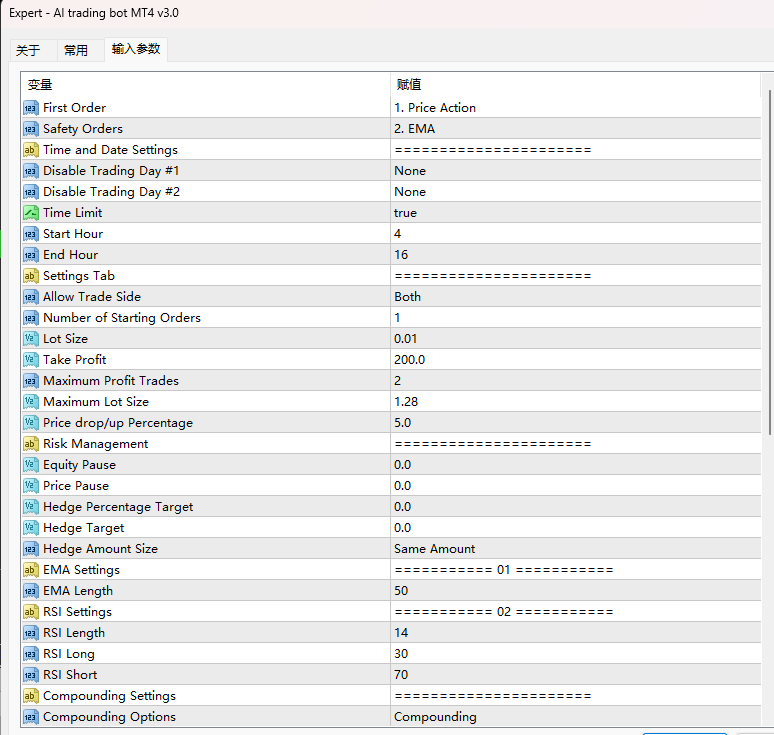Open the Hedge Amount Size 'Same Amount' value
Image resolution: width=774 pixels, height=735 pixels.
(x=576, y=549)
